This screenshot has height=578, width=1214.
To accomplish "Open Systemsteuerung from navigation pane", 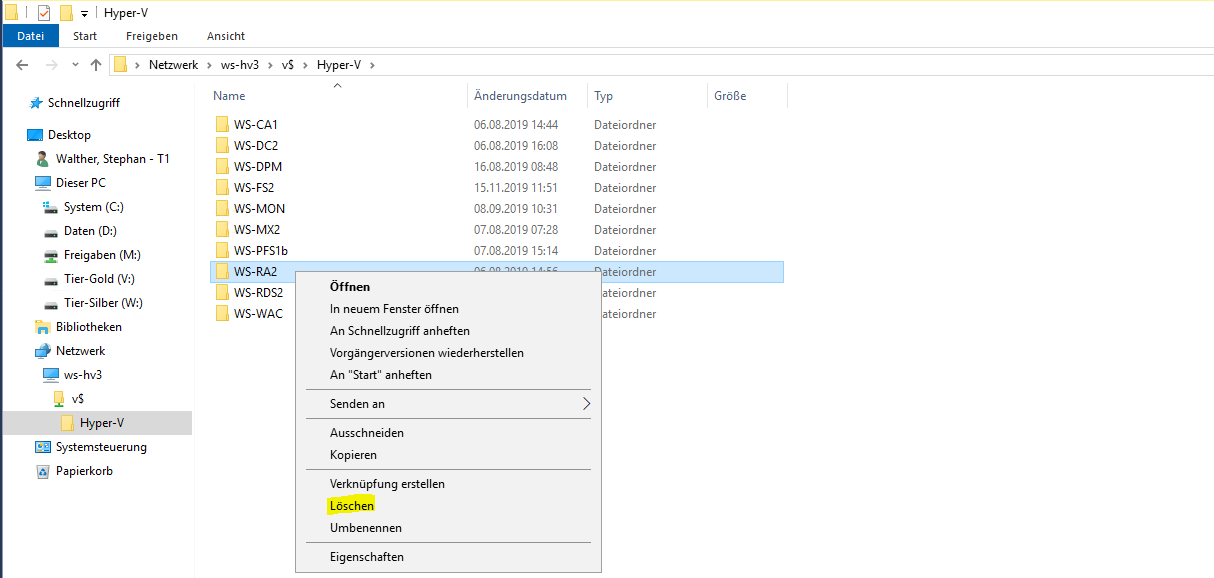I will pyautogui.click(x=101, y=447).
